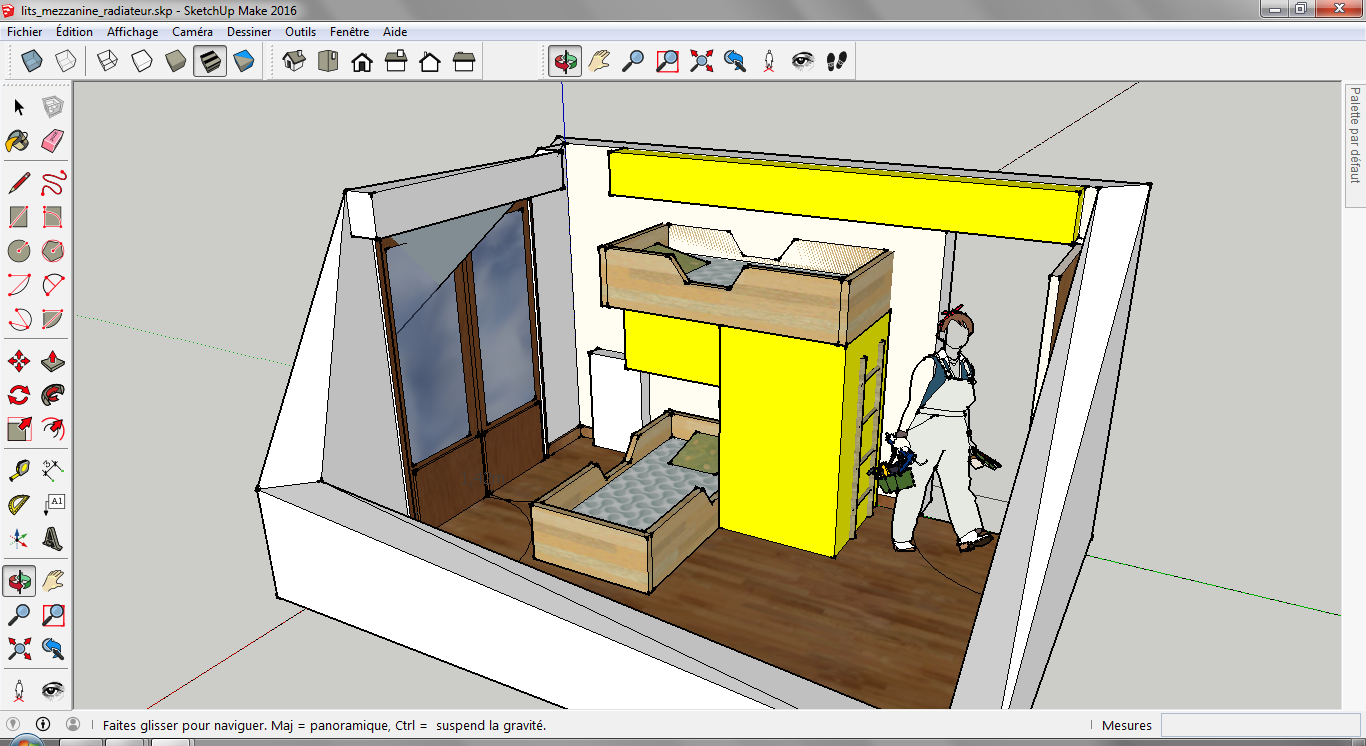1366x746 pixels.
Task: Click Previous view in left toolbar
Action: 53,649
